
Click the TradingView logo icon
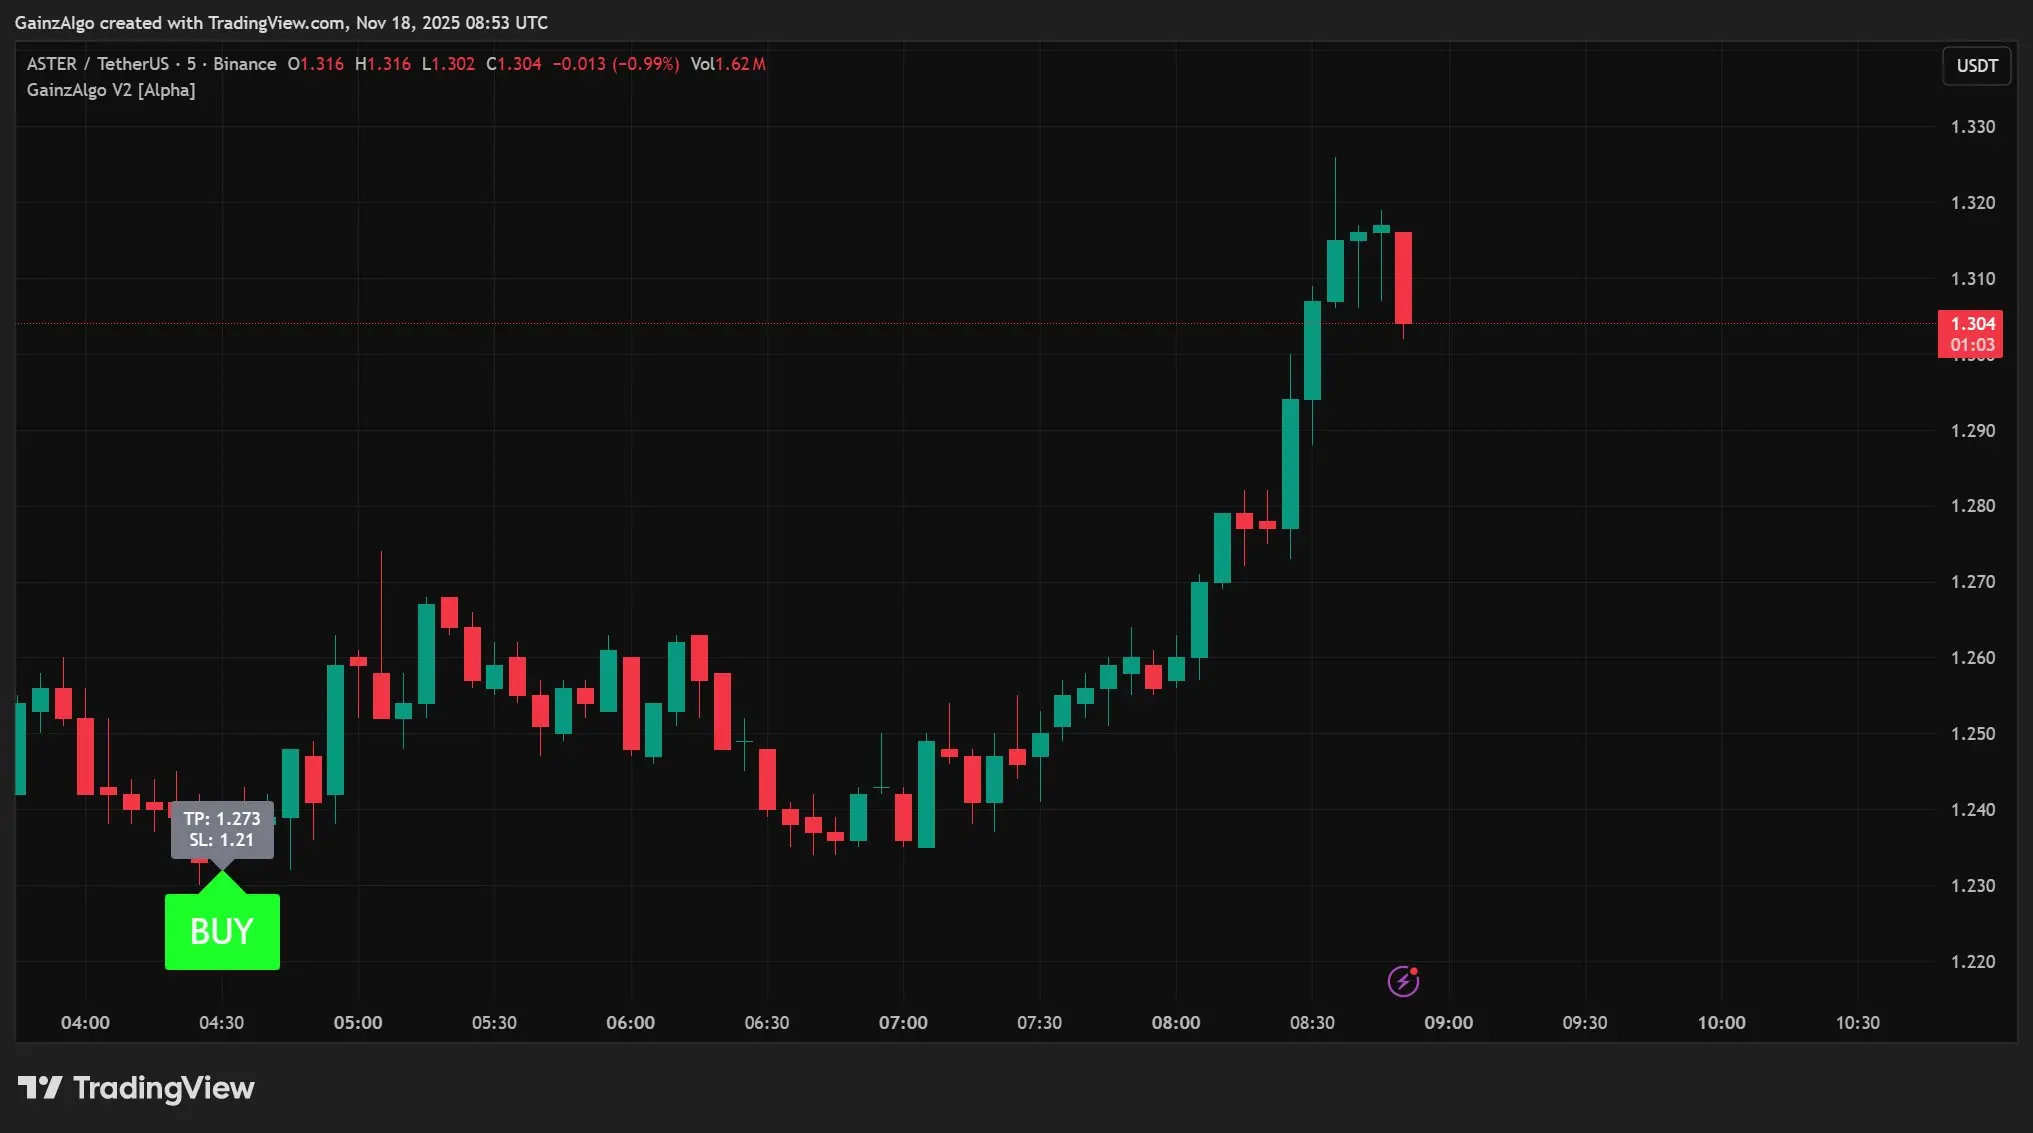pyautogui.click(x=40, y=1087)
